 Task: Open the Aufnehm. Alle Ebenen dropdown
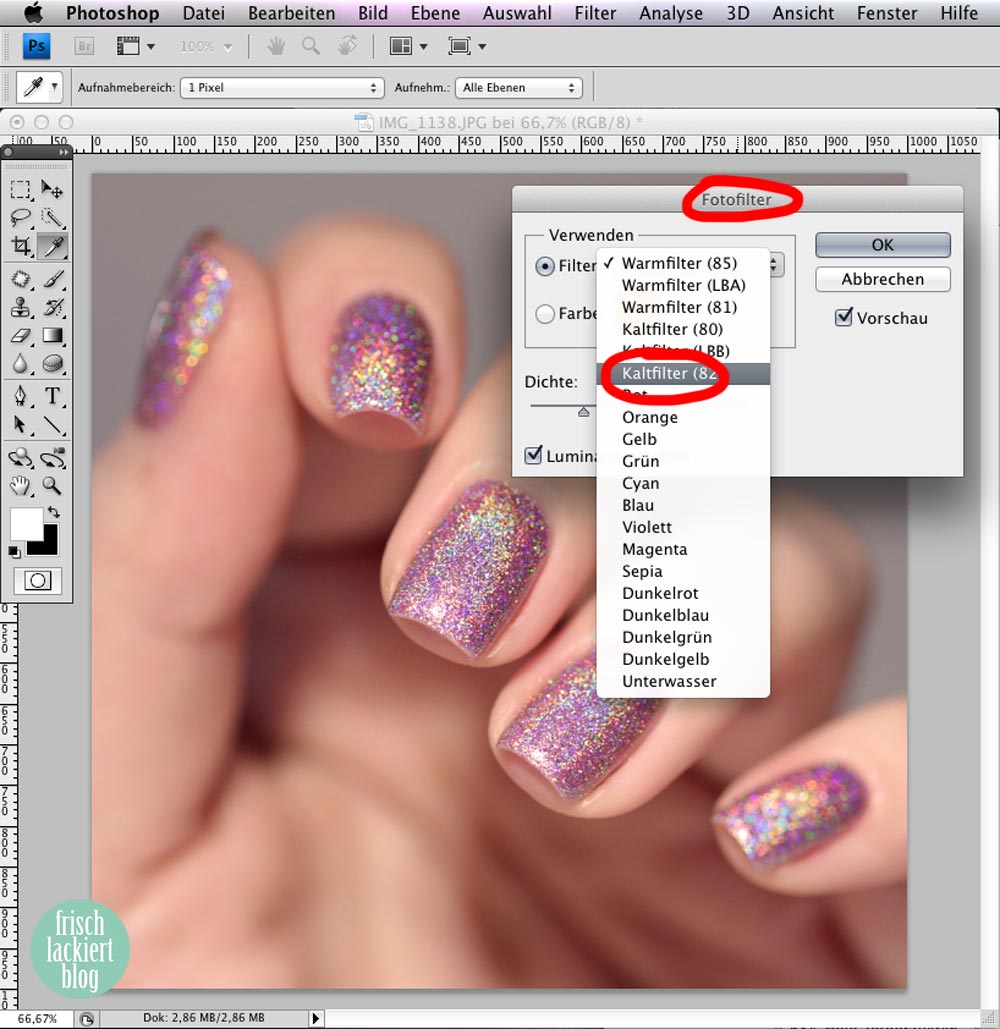518,87
